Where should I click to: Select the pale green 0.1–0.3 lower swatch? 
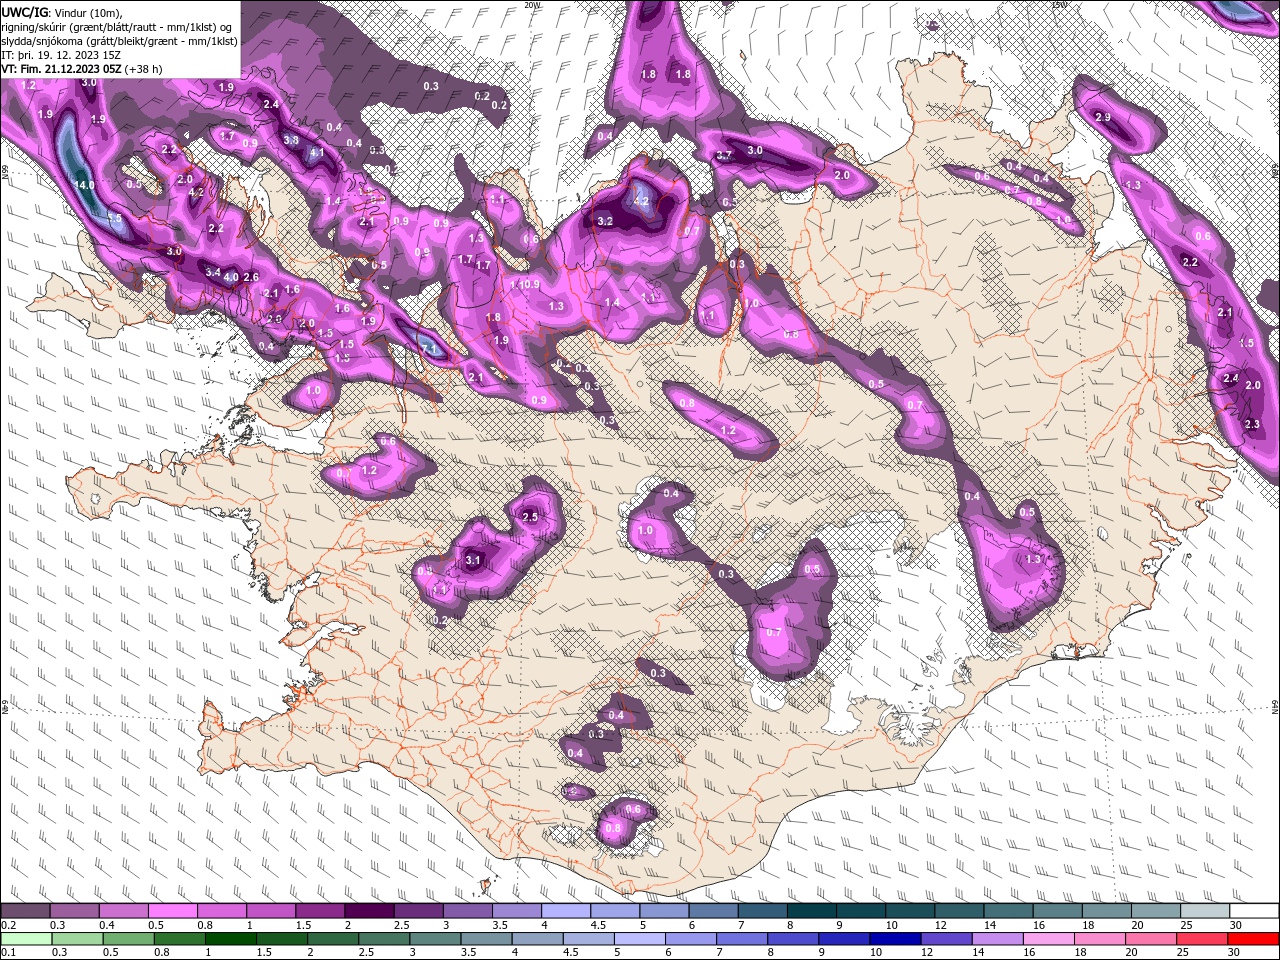coord(25,938)
